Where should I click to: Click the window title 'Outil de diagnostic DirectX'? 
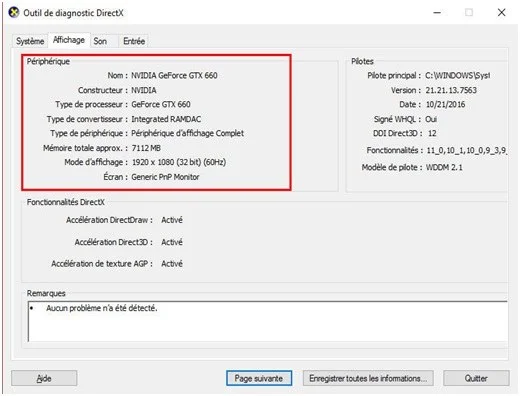[x=73, y=13]
